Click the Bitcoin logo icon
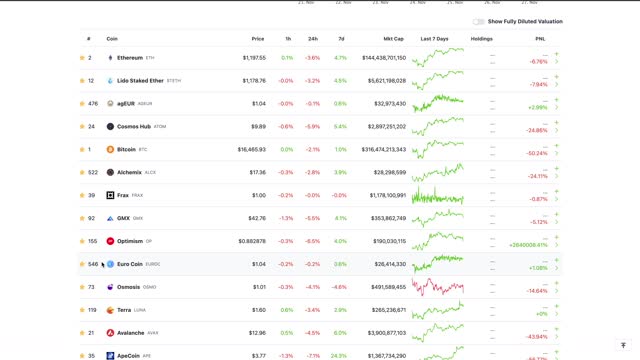 click(x=110, y=149)
